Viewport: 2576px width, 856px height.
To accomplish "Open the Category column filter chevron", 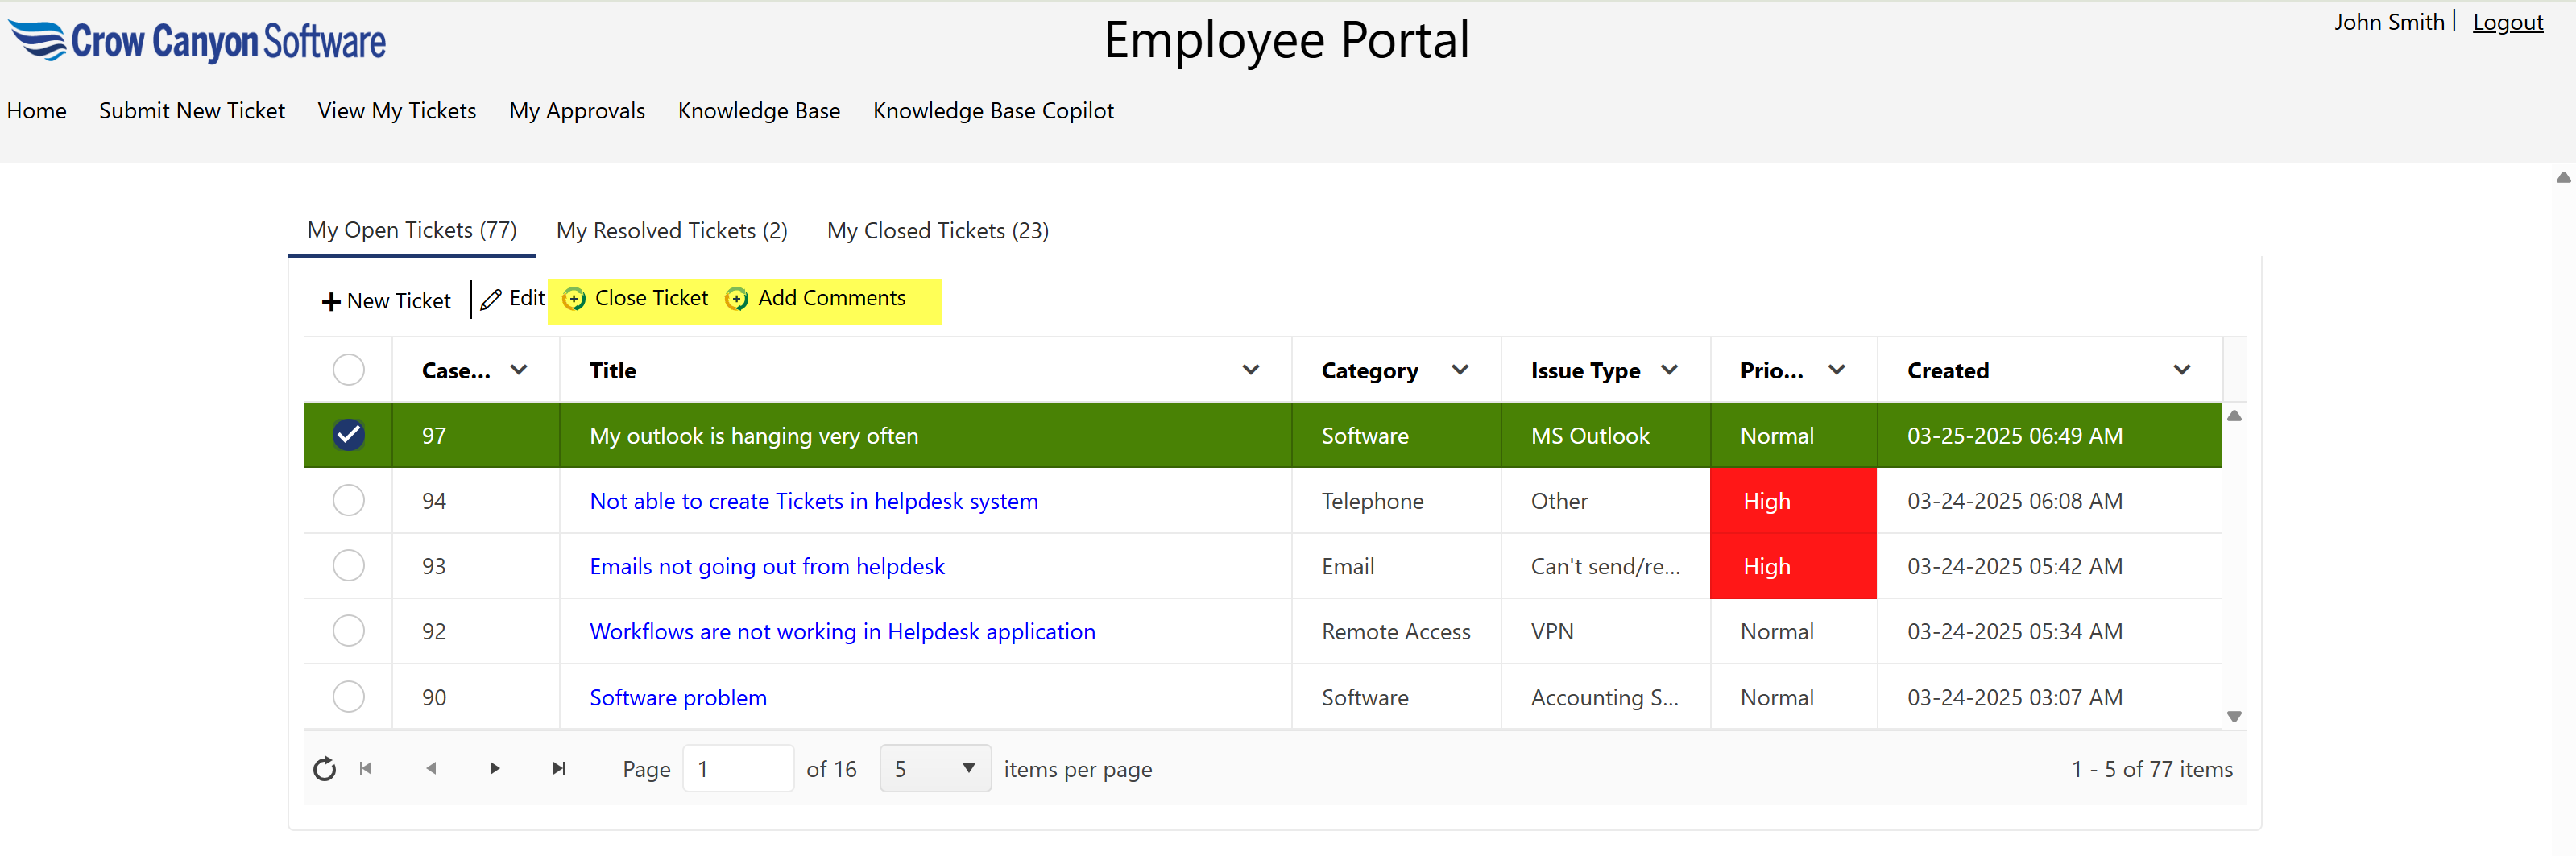I will [1460, 369].
